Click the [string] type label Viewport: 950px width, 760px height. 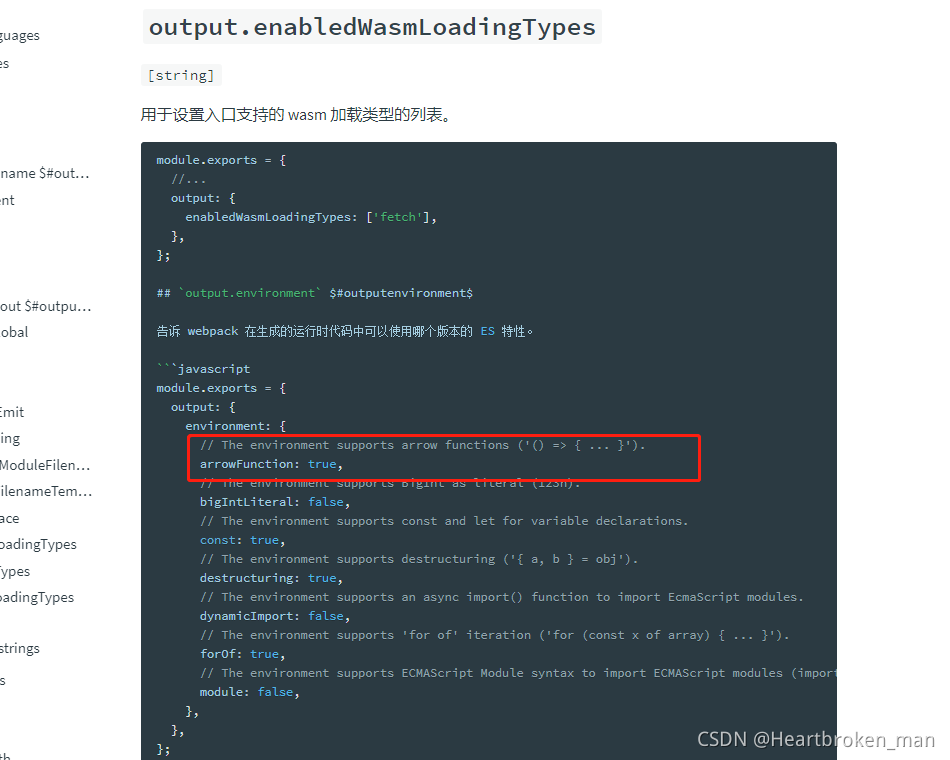point(181,75)
